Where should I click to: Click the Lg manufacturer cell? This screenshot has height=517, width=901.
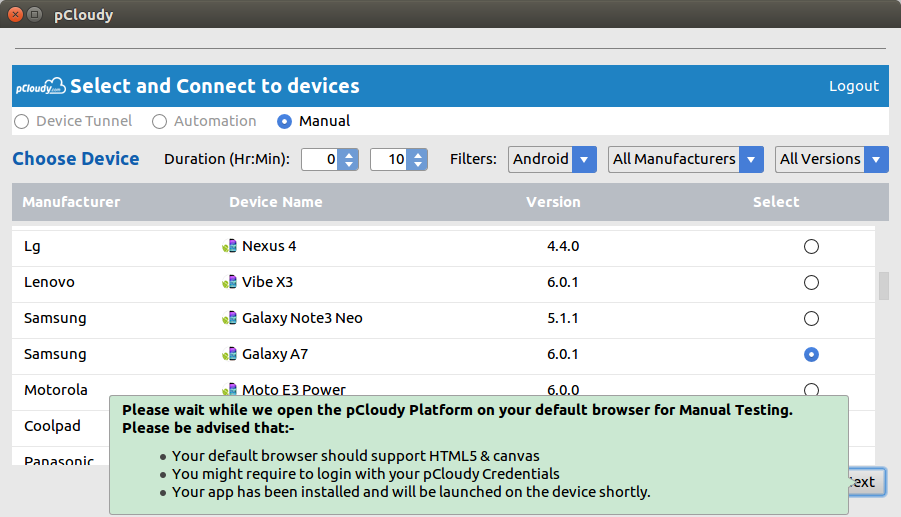pos(32,246)
